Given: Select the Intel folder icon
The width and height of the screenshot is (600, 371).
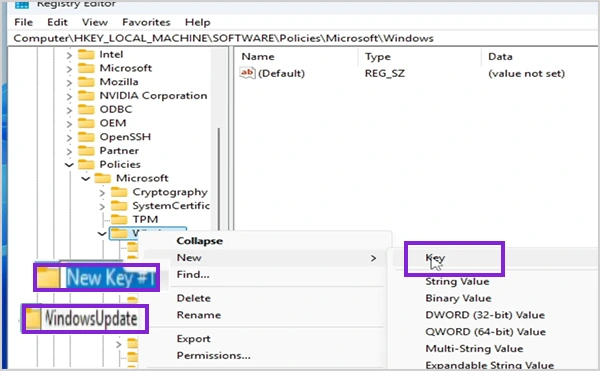Looking at the screenshot, I should 86,54.
